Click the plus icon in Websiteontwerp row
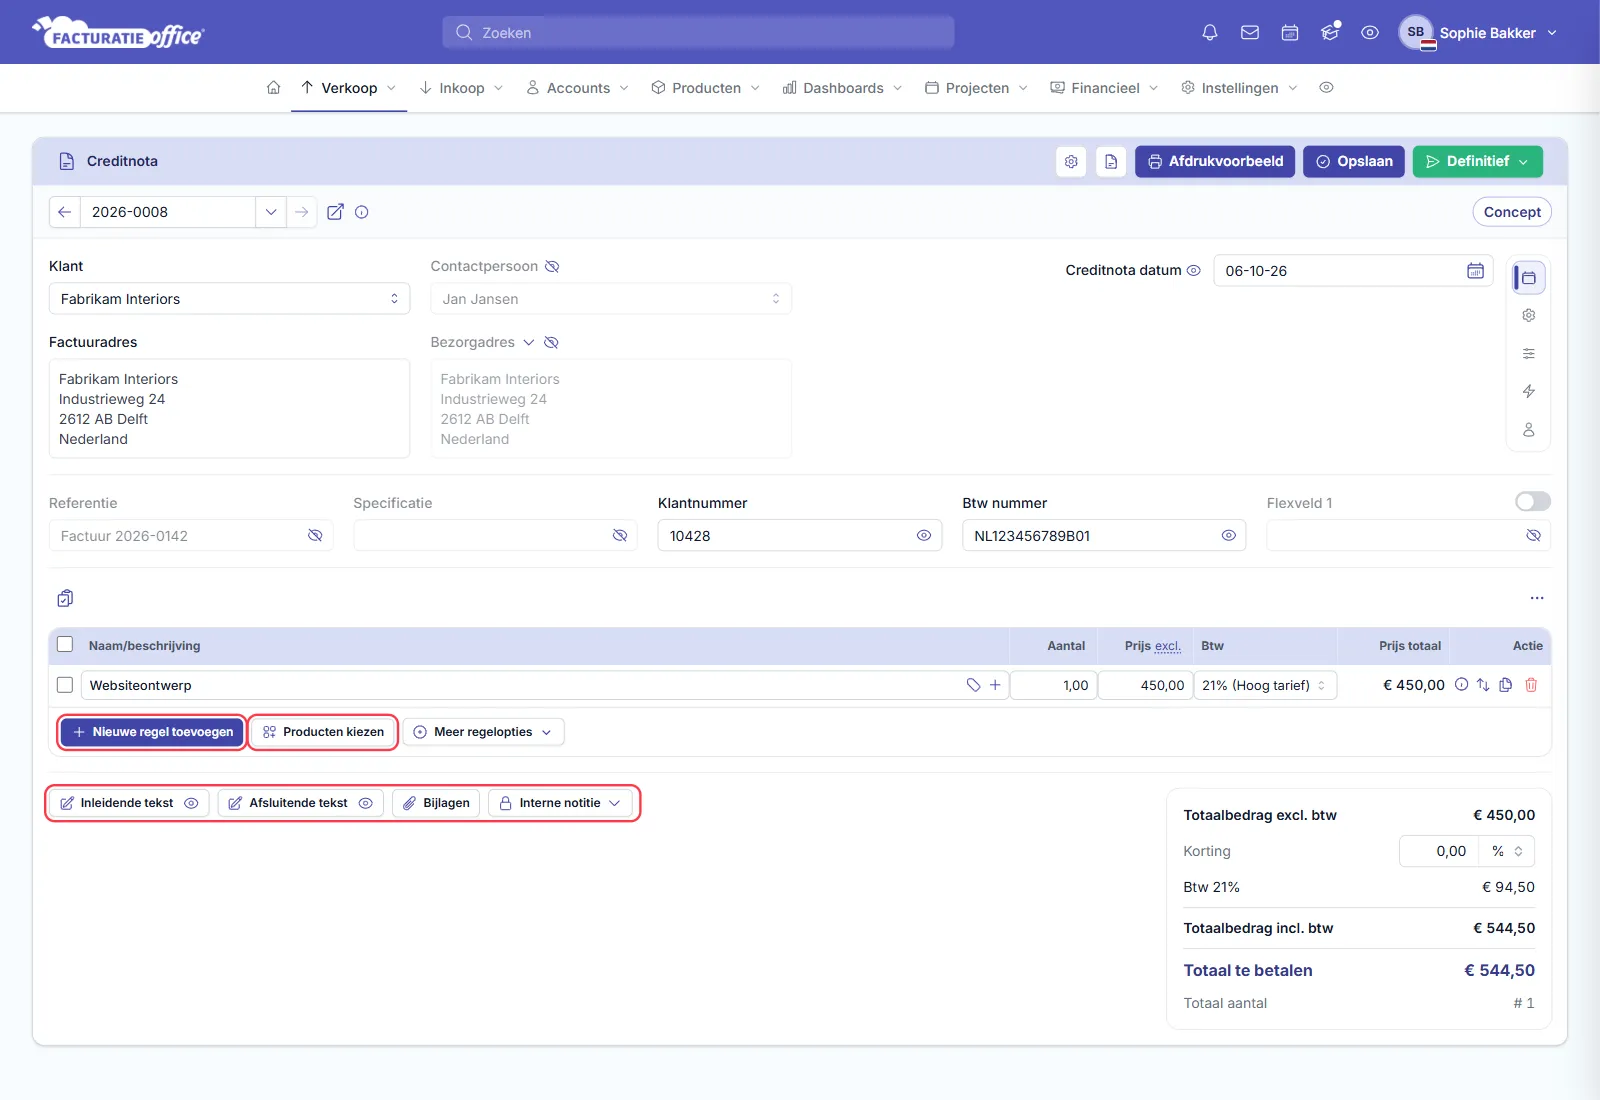1600x1100 pixels. coord(995,685)
